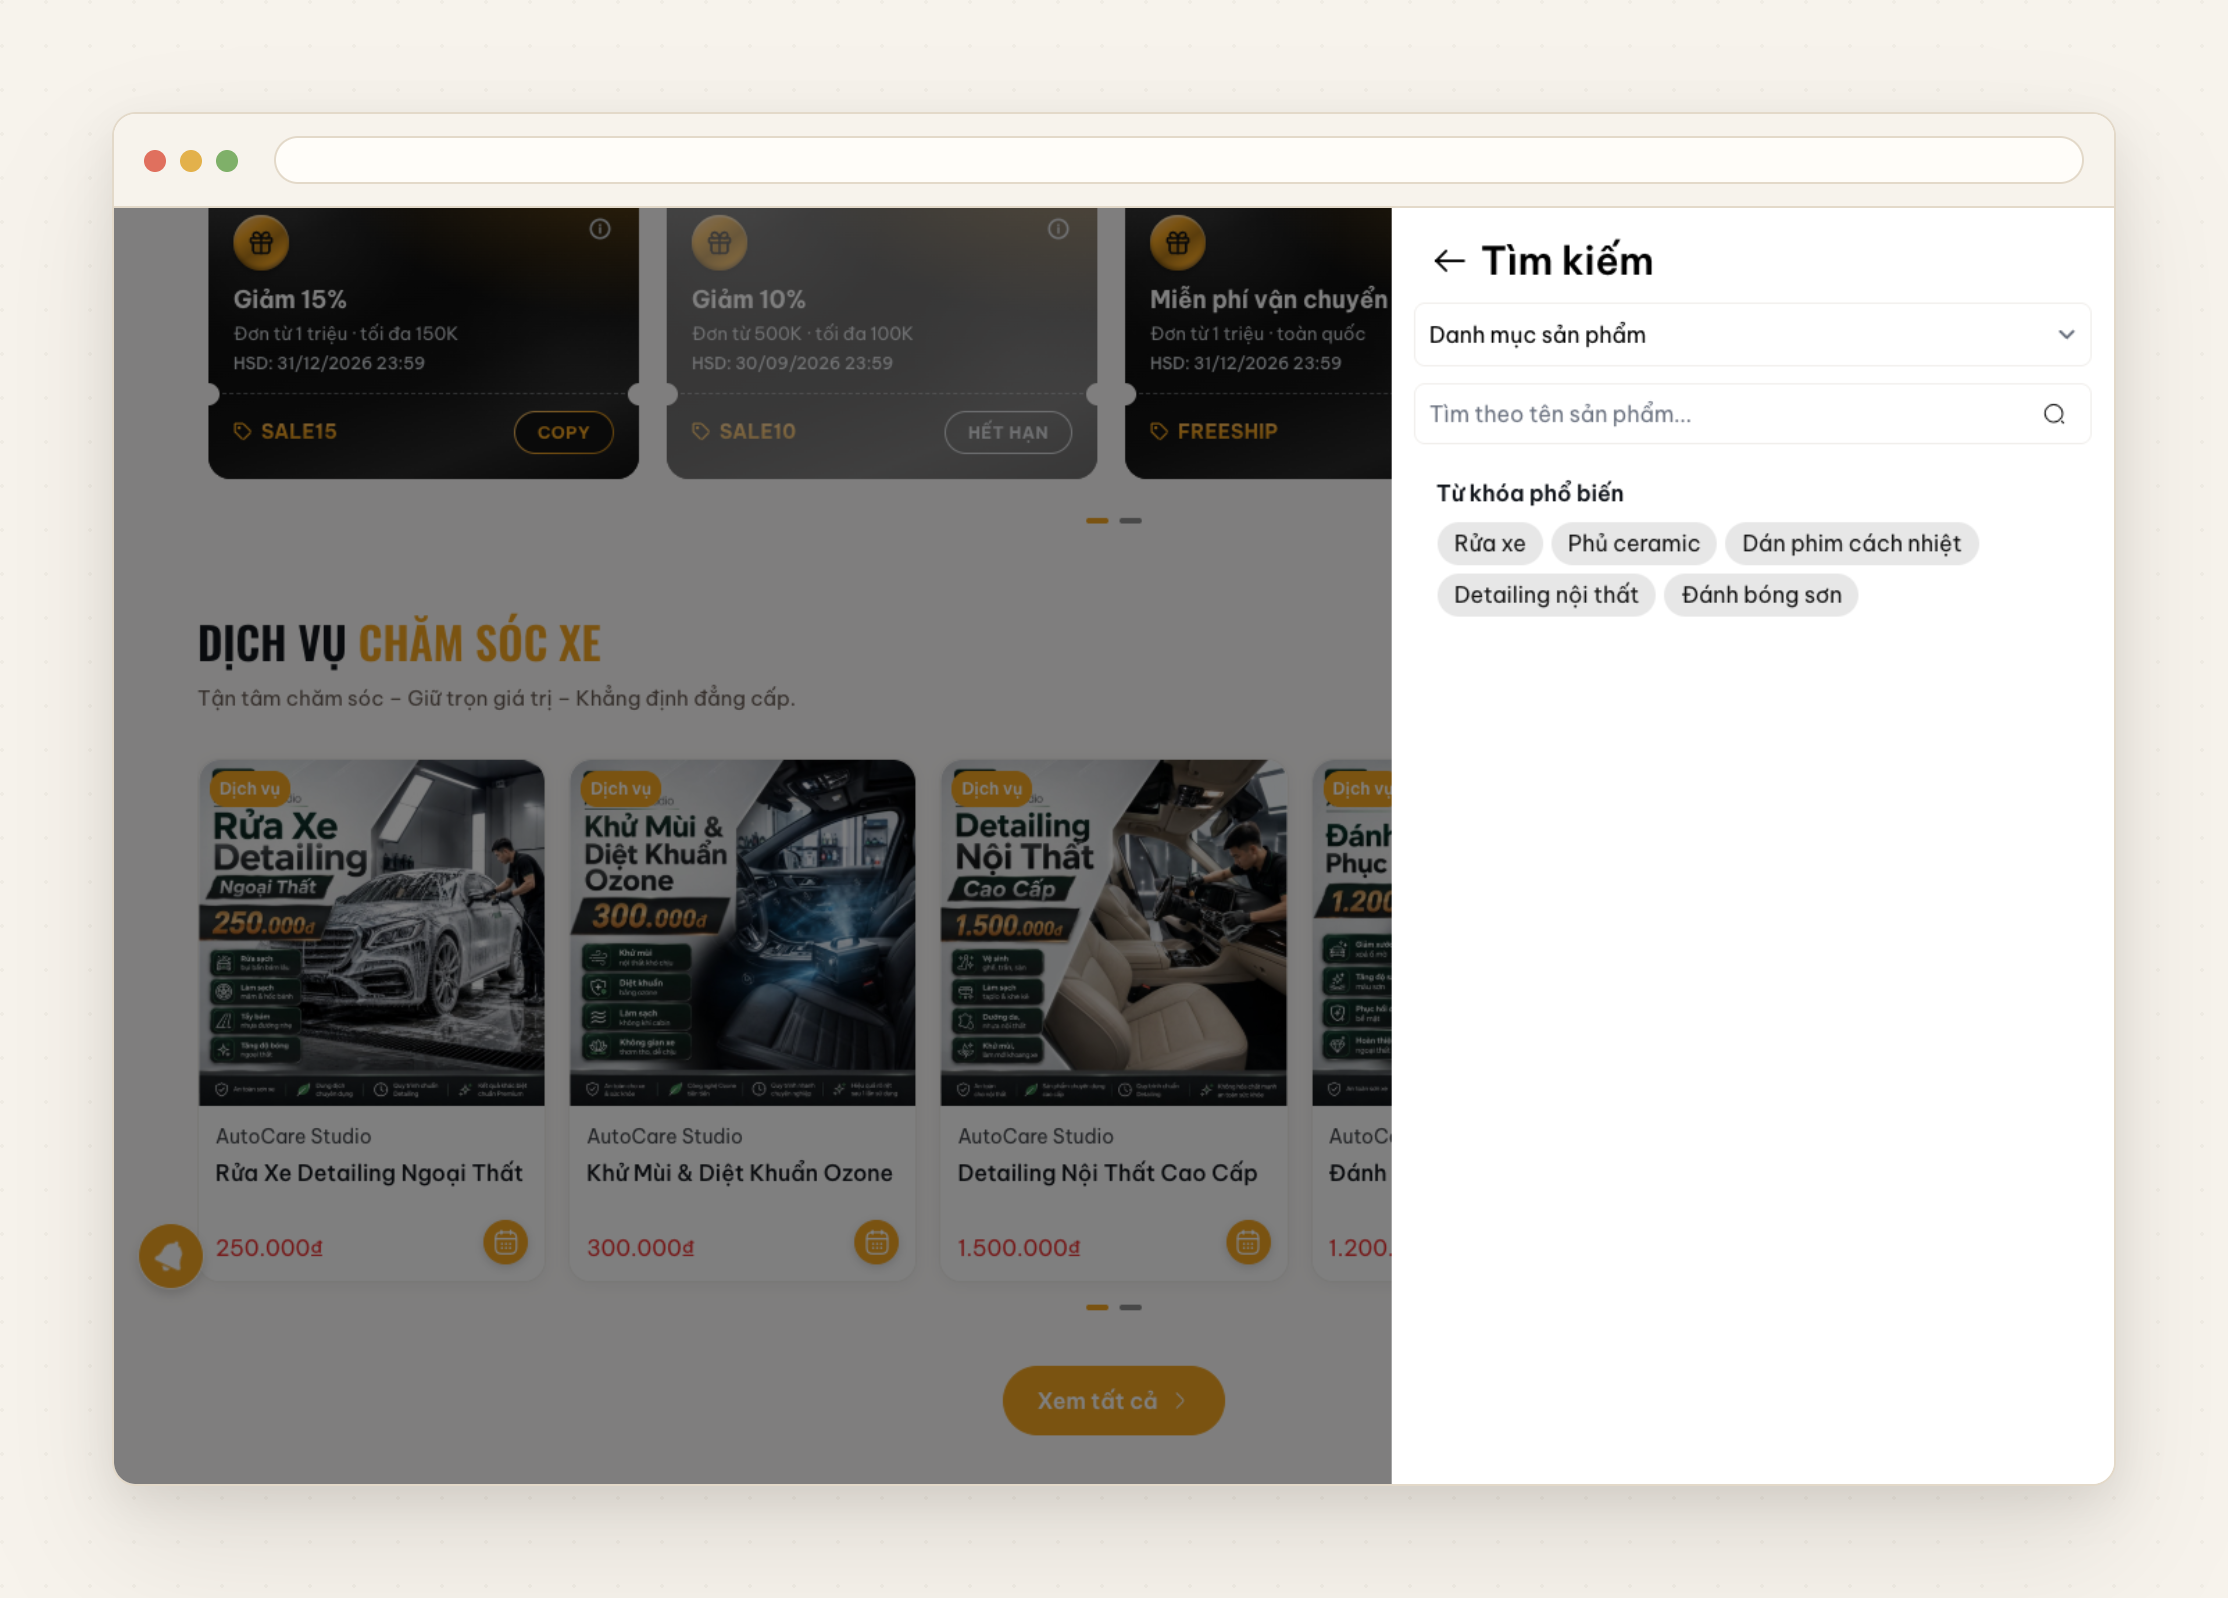Screen dimensions: 2228x1598
Task: Click the tag icon next to SALE15
Action: tap(242, 431)
